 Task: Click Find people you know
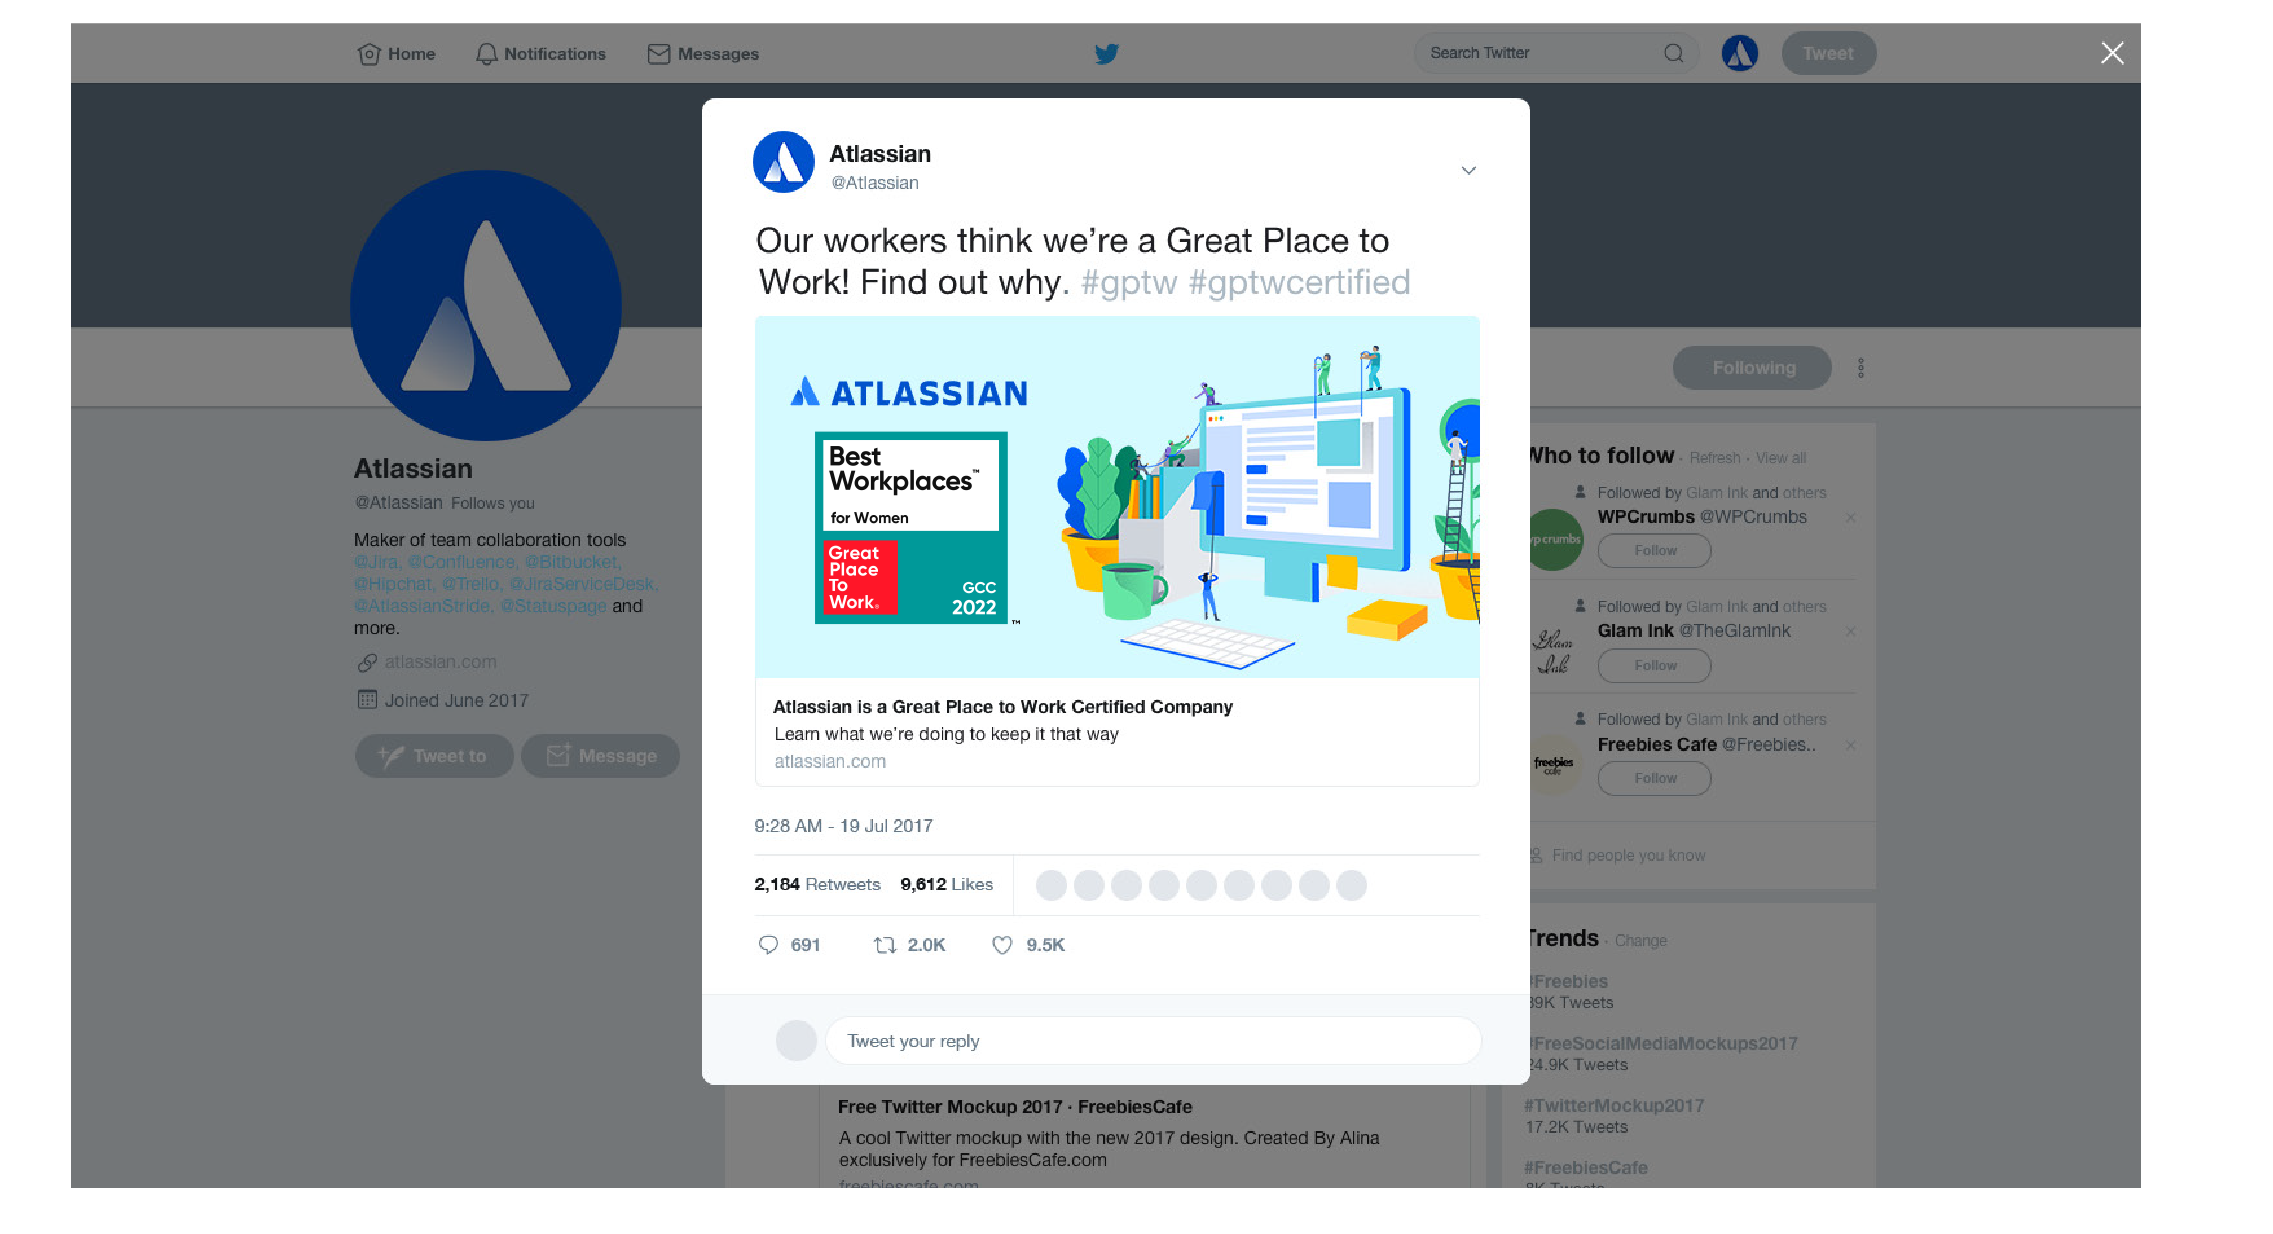1628,856
